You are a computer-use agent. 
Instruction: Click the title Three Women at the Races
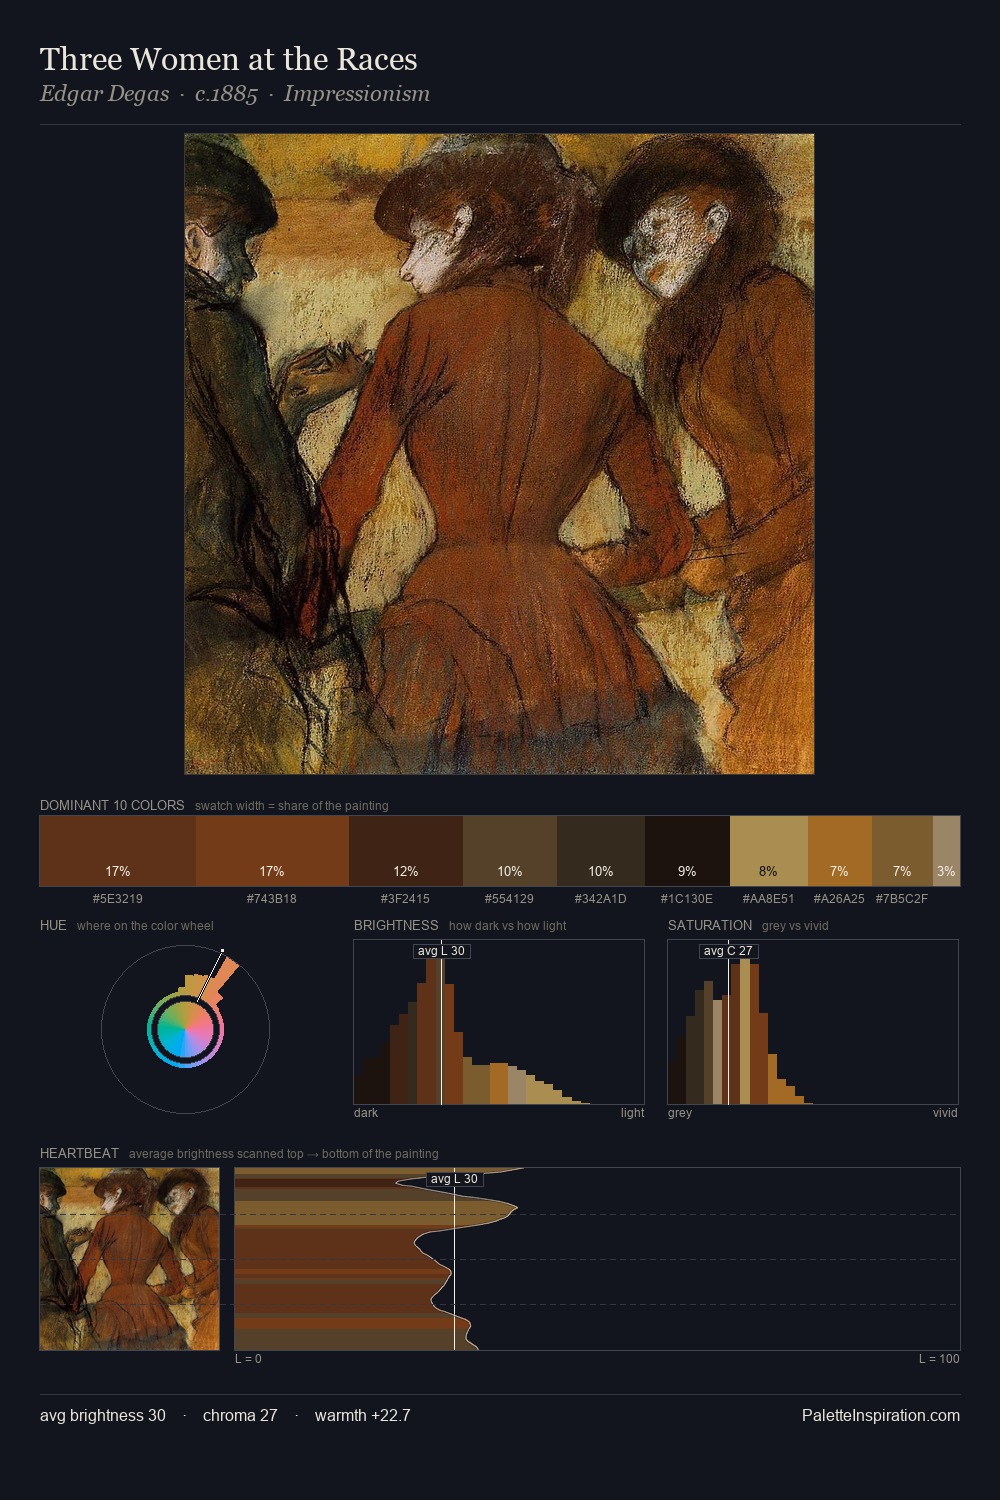(x=228, y=59)
